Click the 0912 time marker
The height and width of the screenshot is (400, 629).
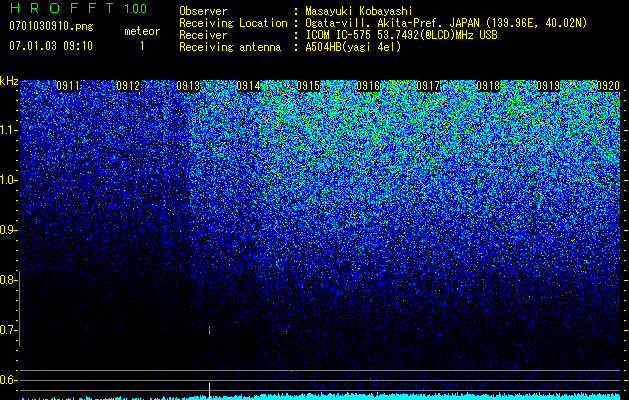(x=128, y=86)
